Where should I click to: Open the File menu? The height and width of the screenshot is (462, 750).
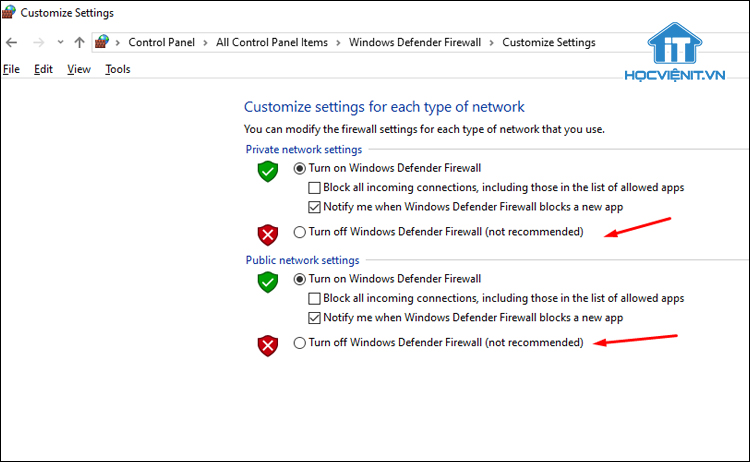(11, 69)
